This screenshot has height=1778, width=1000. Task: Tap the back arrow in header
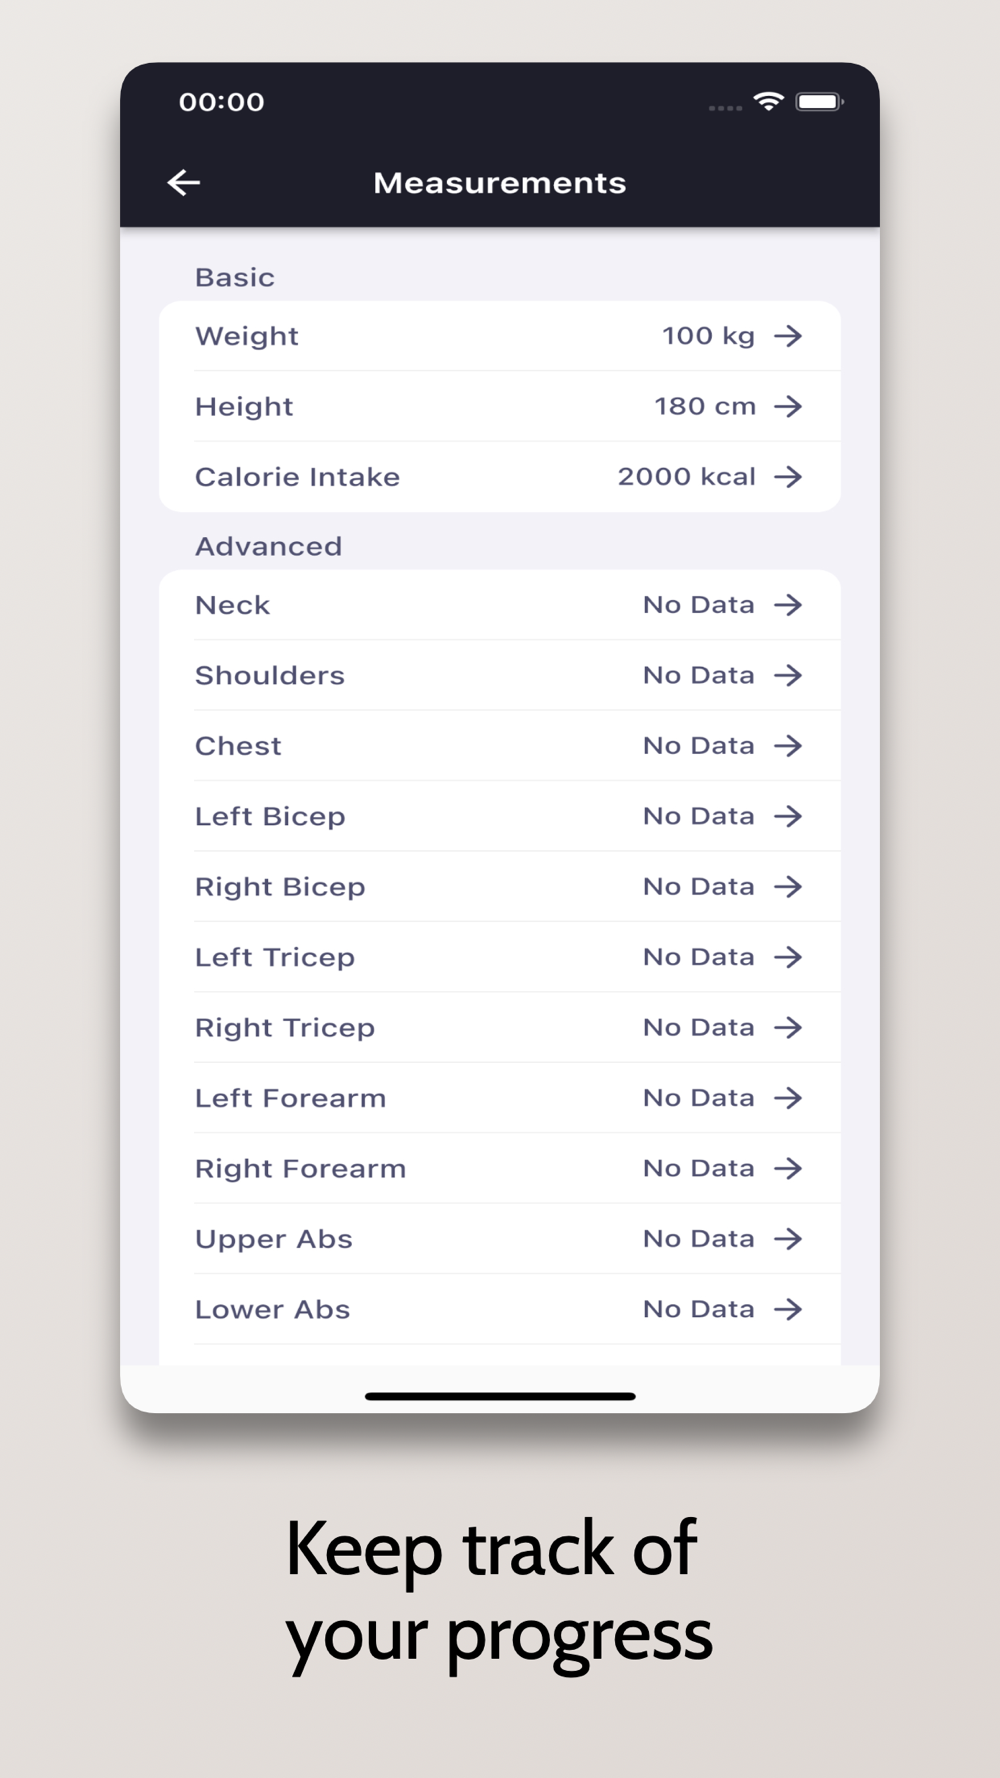click(x=184, y=182)
